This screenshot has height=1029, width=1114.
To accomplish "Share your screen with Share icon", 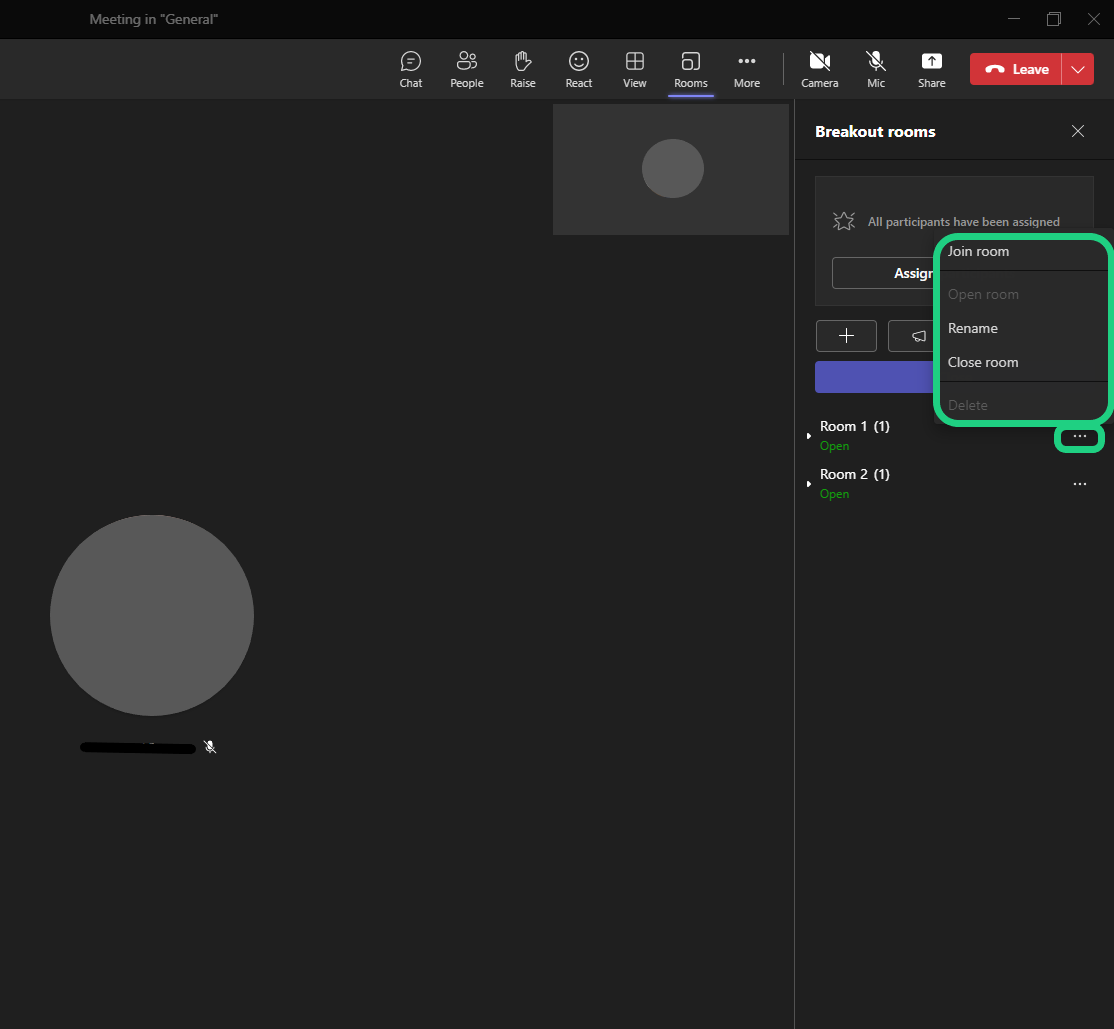I will pos(931,69).
